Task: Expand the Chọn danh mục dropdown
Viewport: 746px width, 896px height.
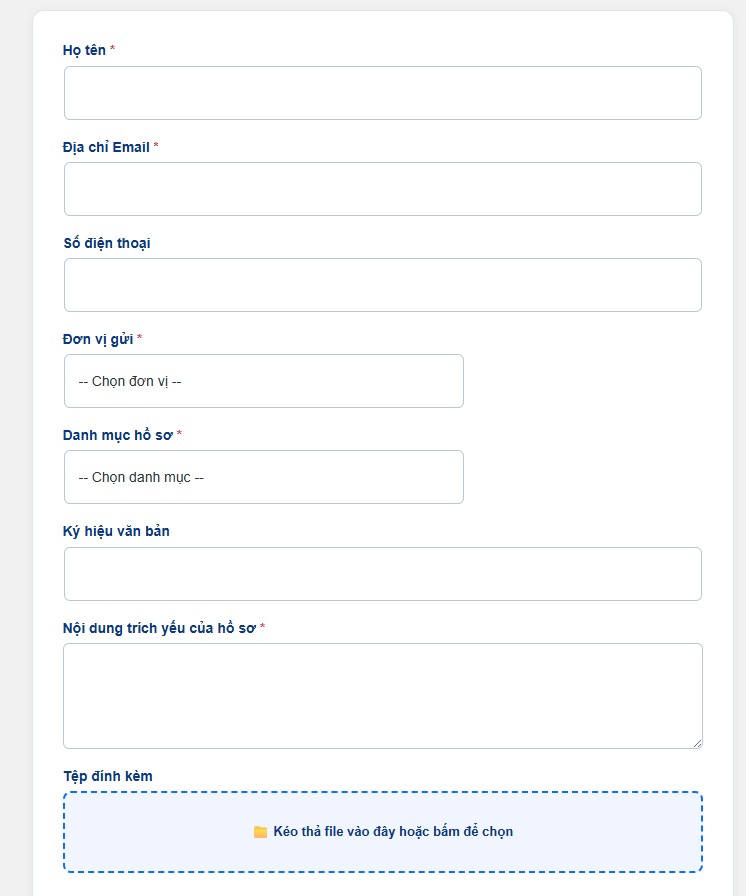Action: pos(263,477)
